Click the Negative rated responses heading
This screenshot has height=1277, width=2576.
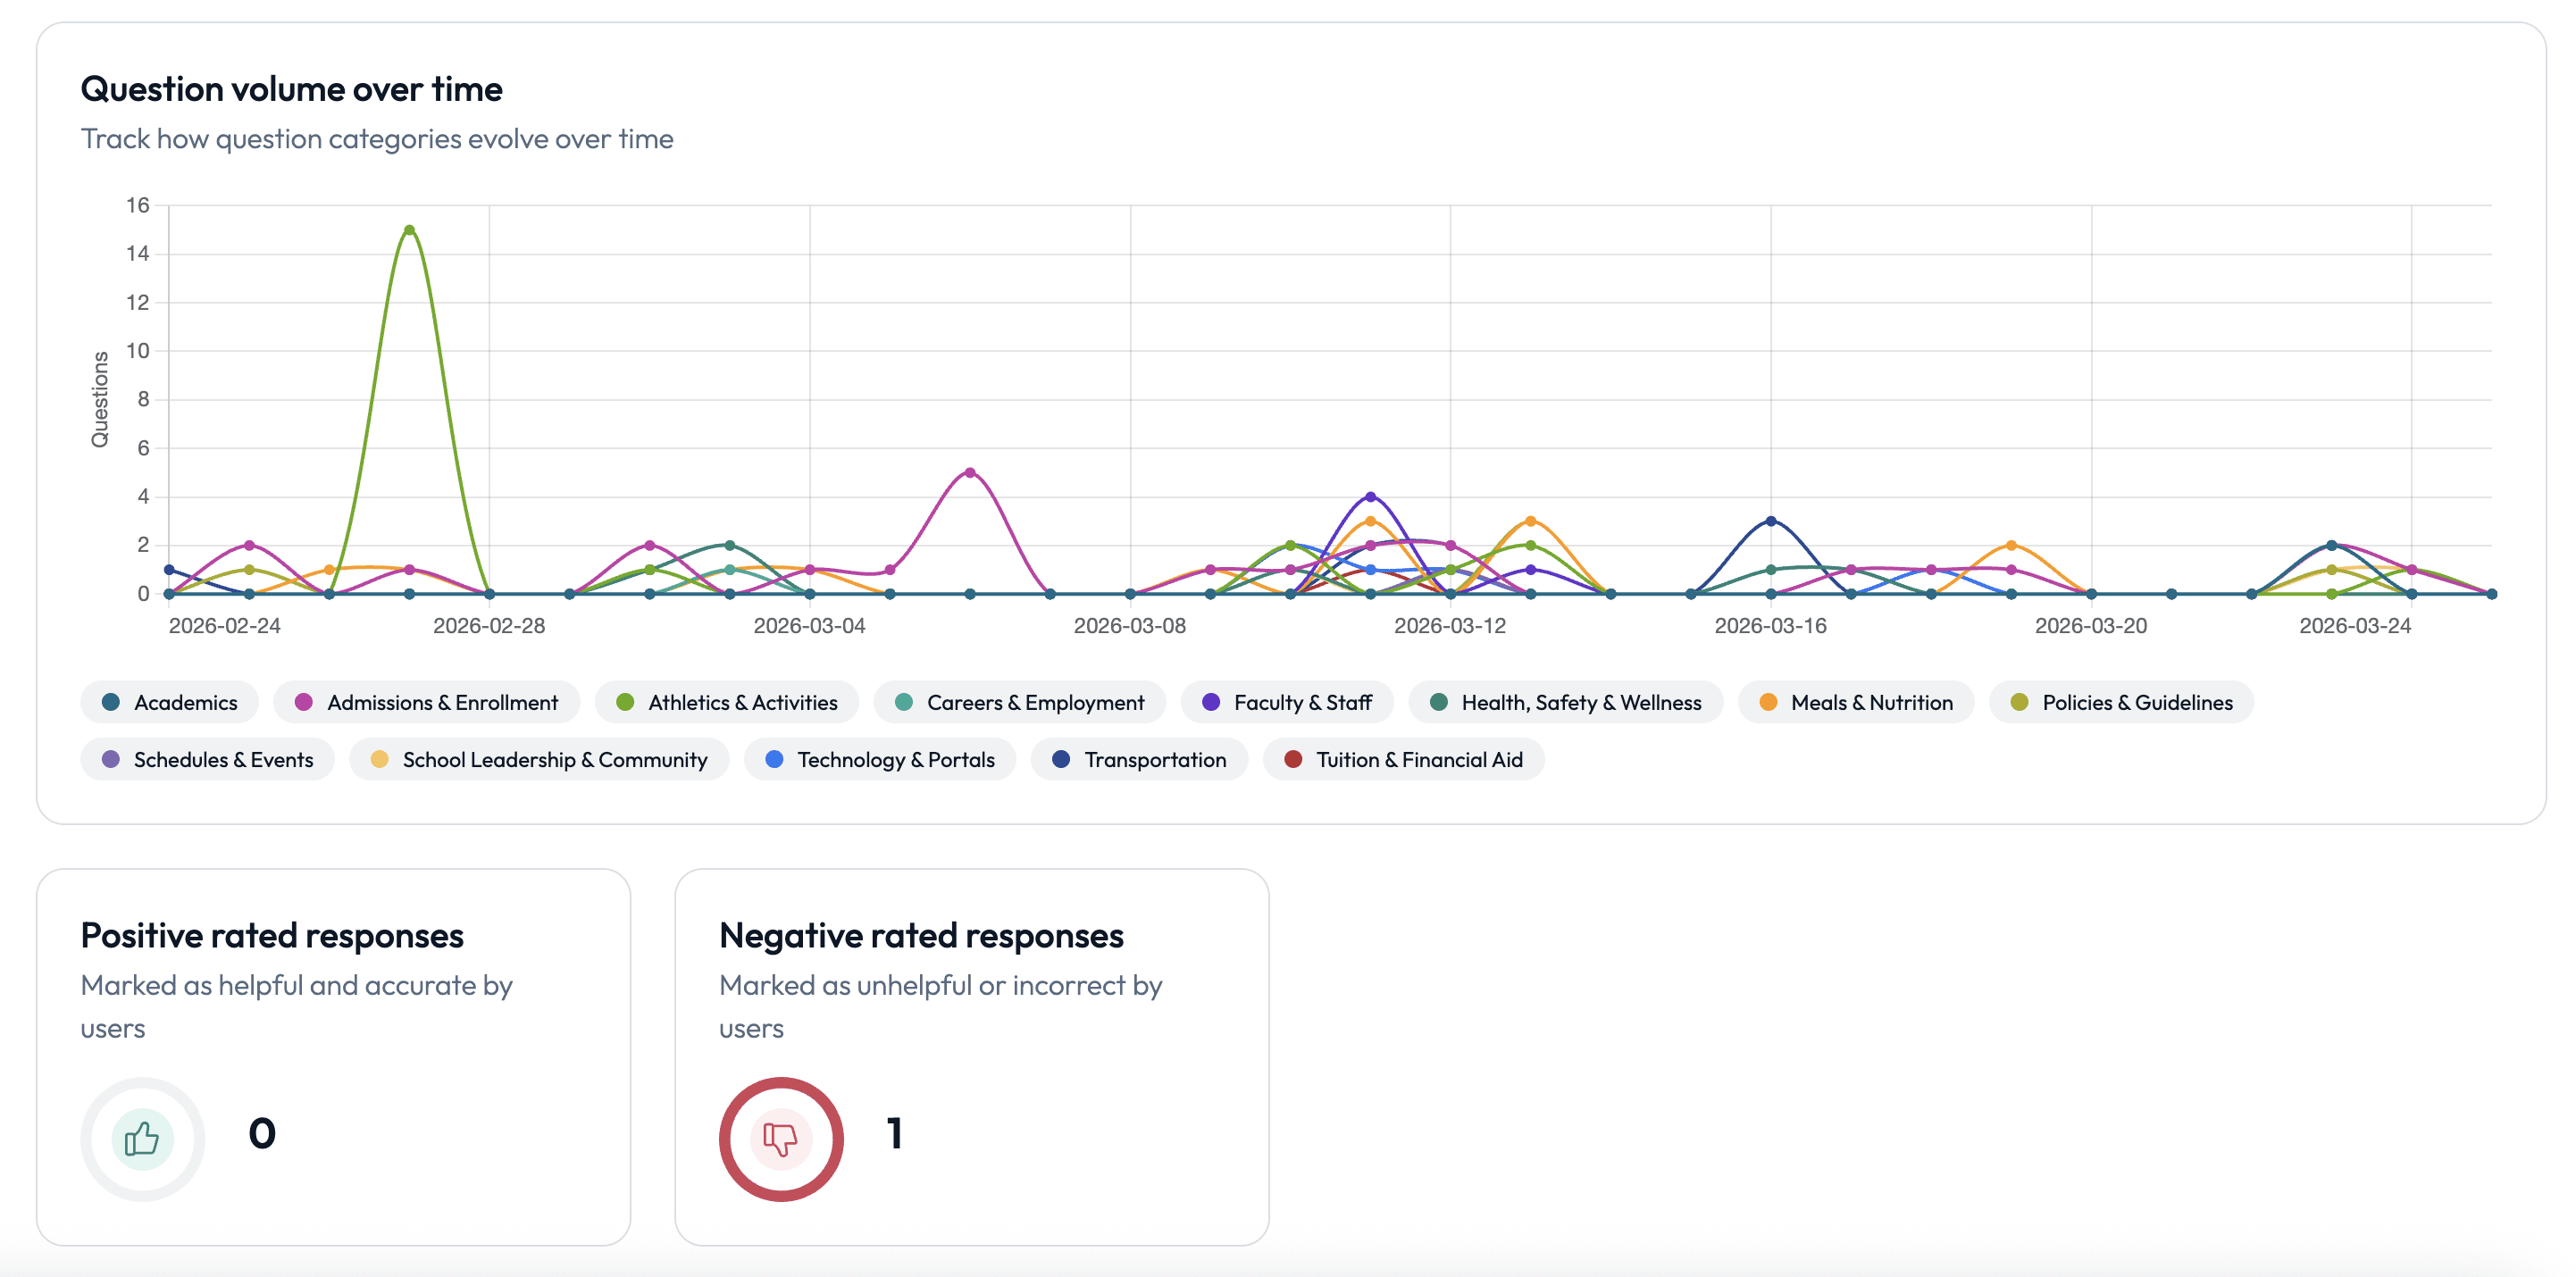click(x=921, y=935)
